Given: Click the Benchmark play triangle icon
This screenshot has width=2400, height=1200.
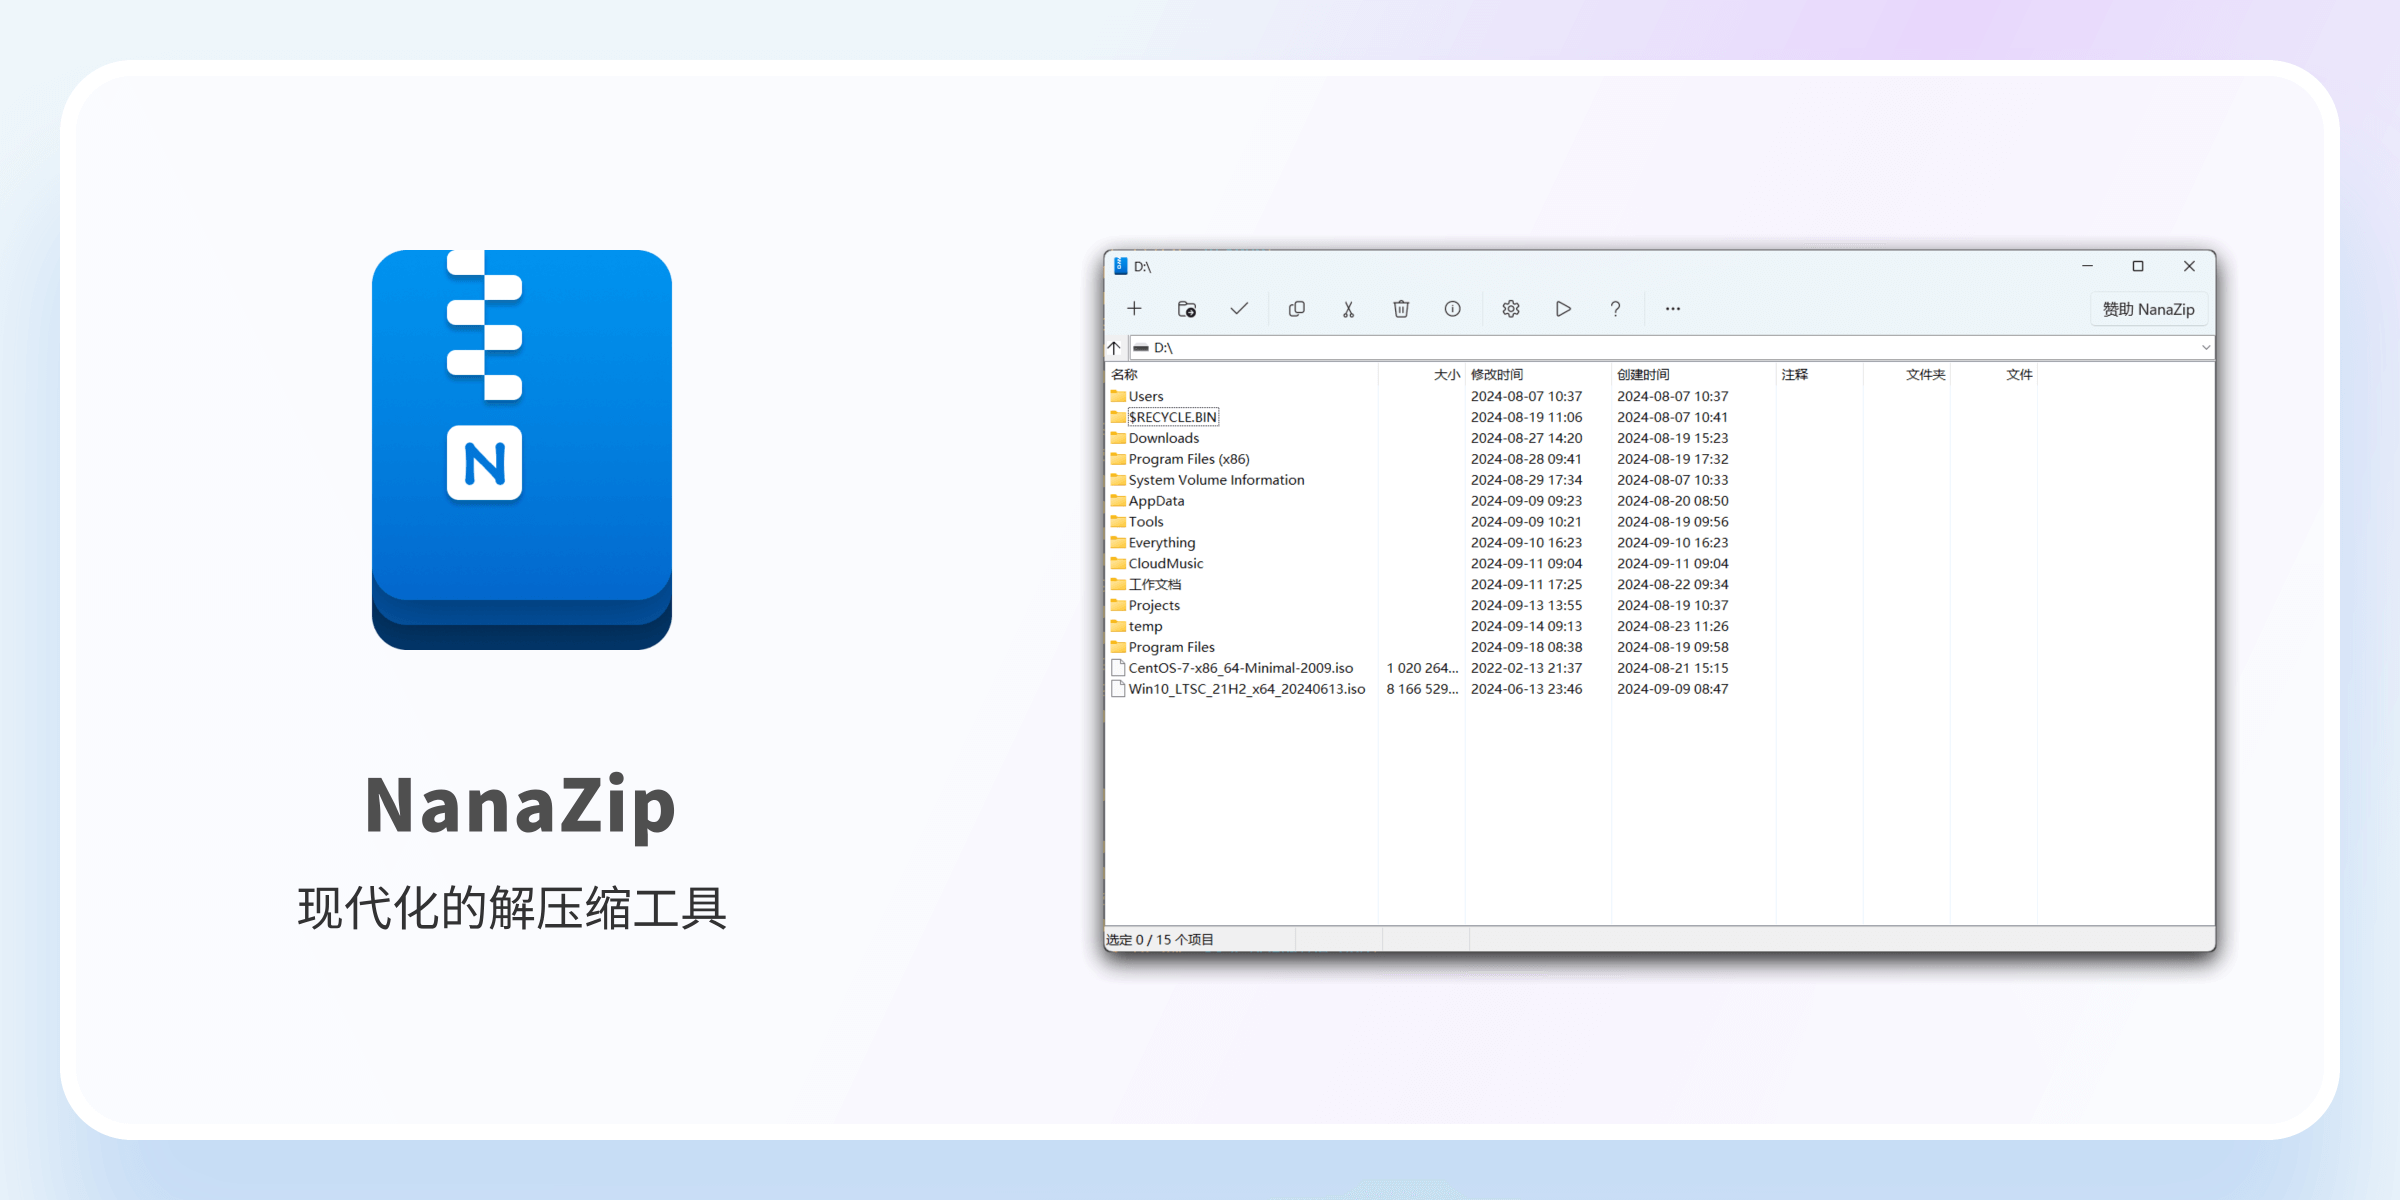Looking at the screenshot, I should point(1563,309).
